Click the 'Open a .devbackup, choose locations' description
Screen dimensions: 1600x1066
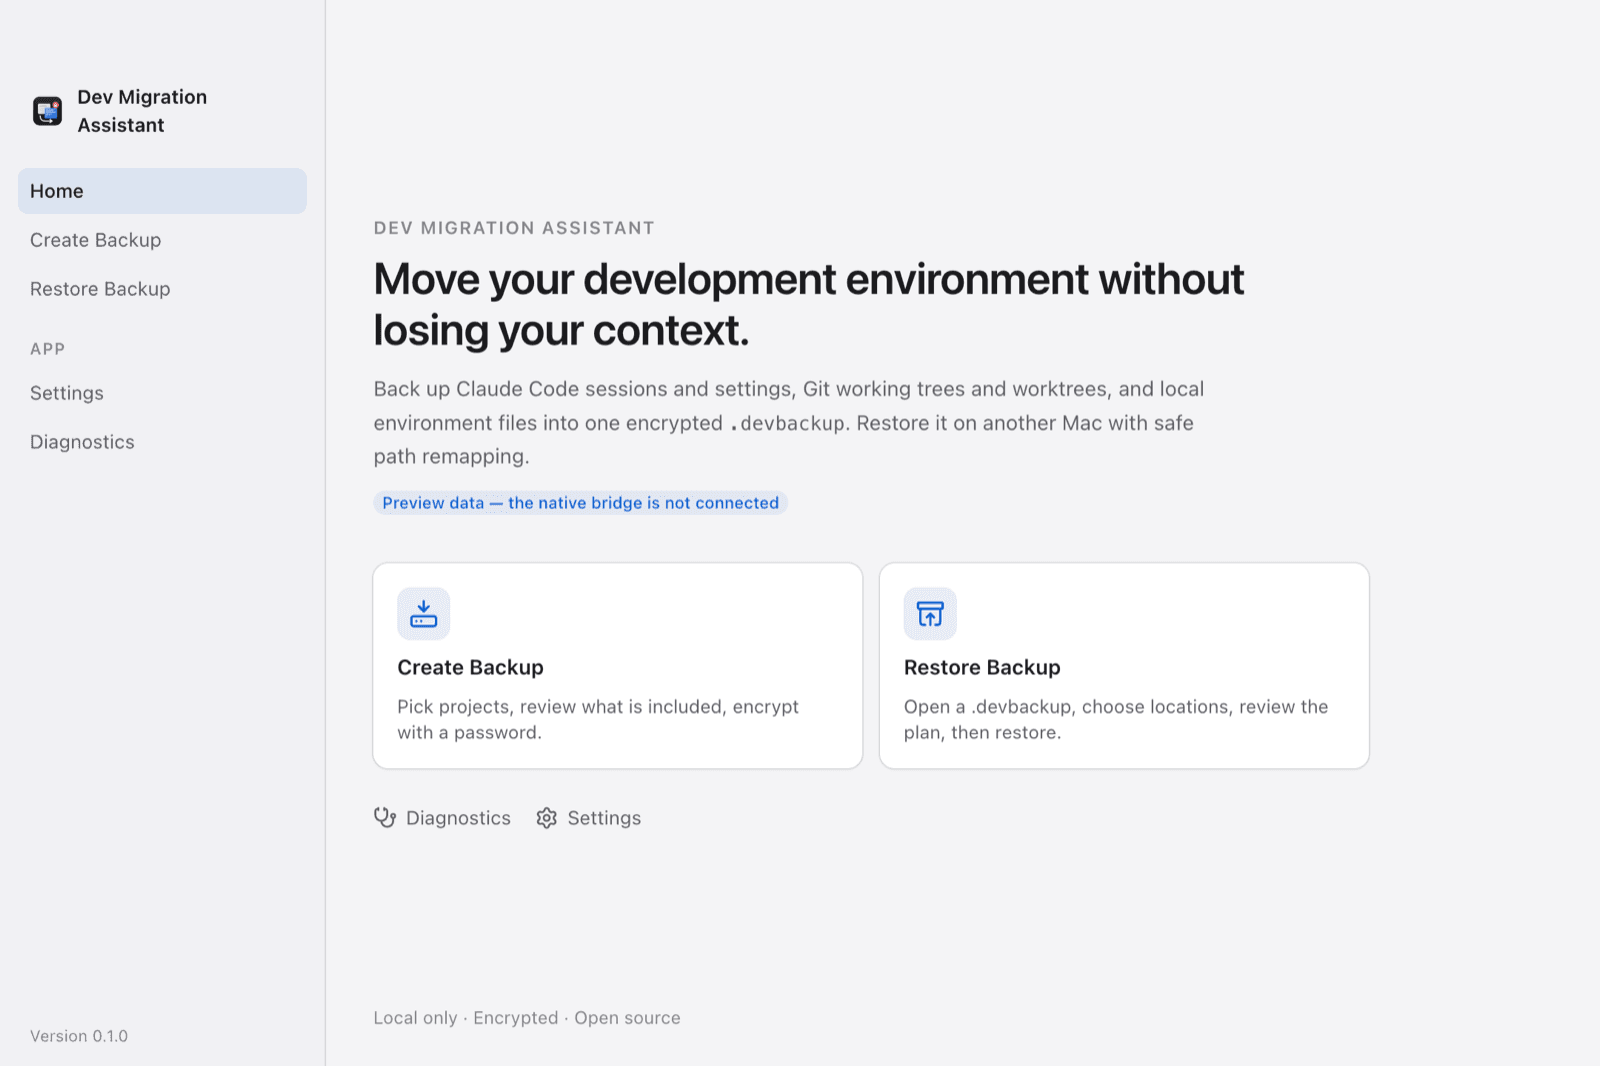click(x=1116, y=719)
